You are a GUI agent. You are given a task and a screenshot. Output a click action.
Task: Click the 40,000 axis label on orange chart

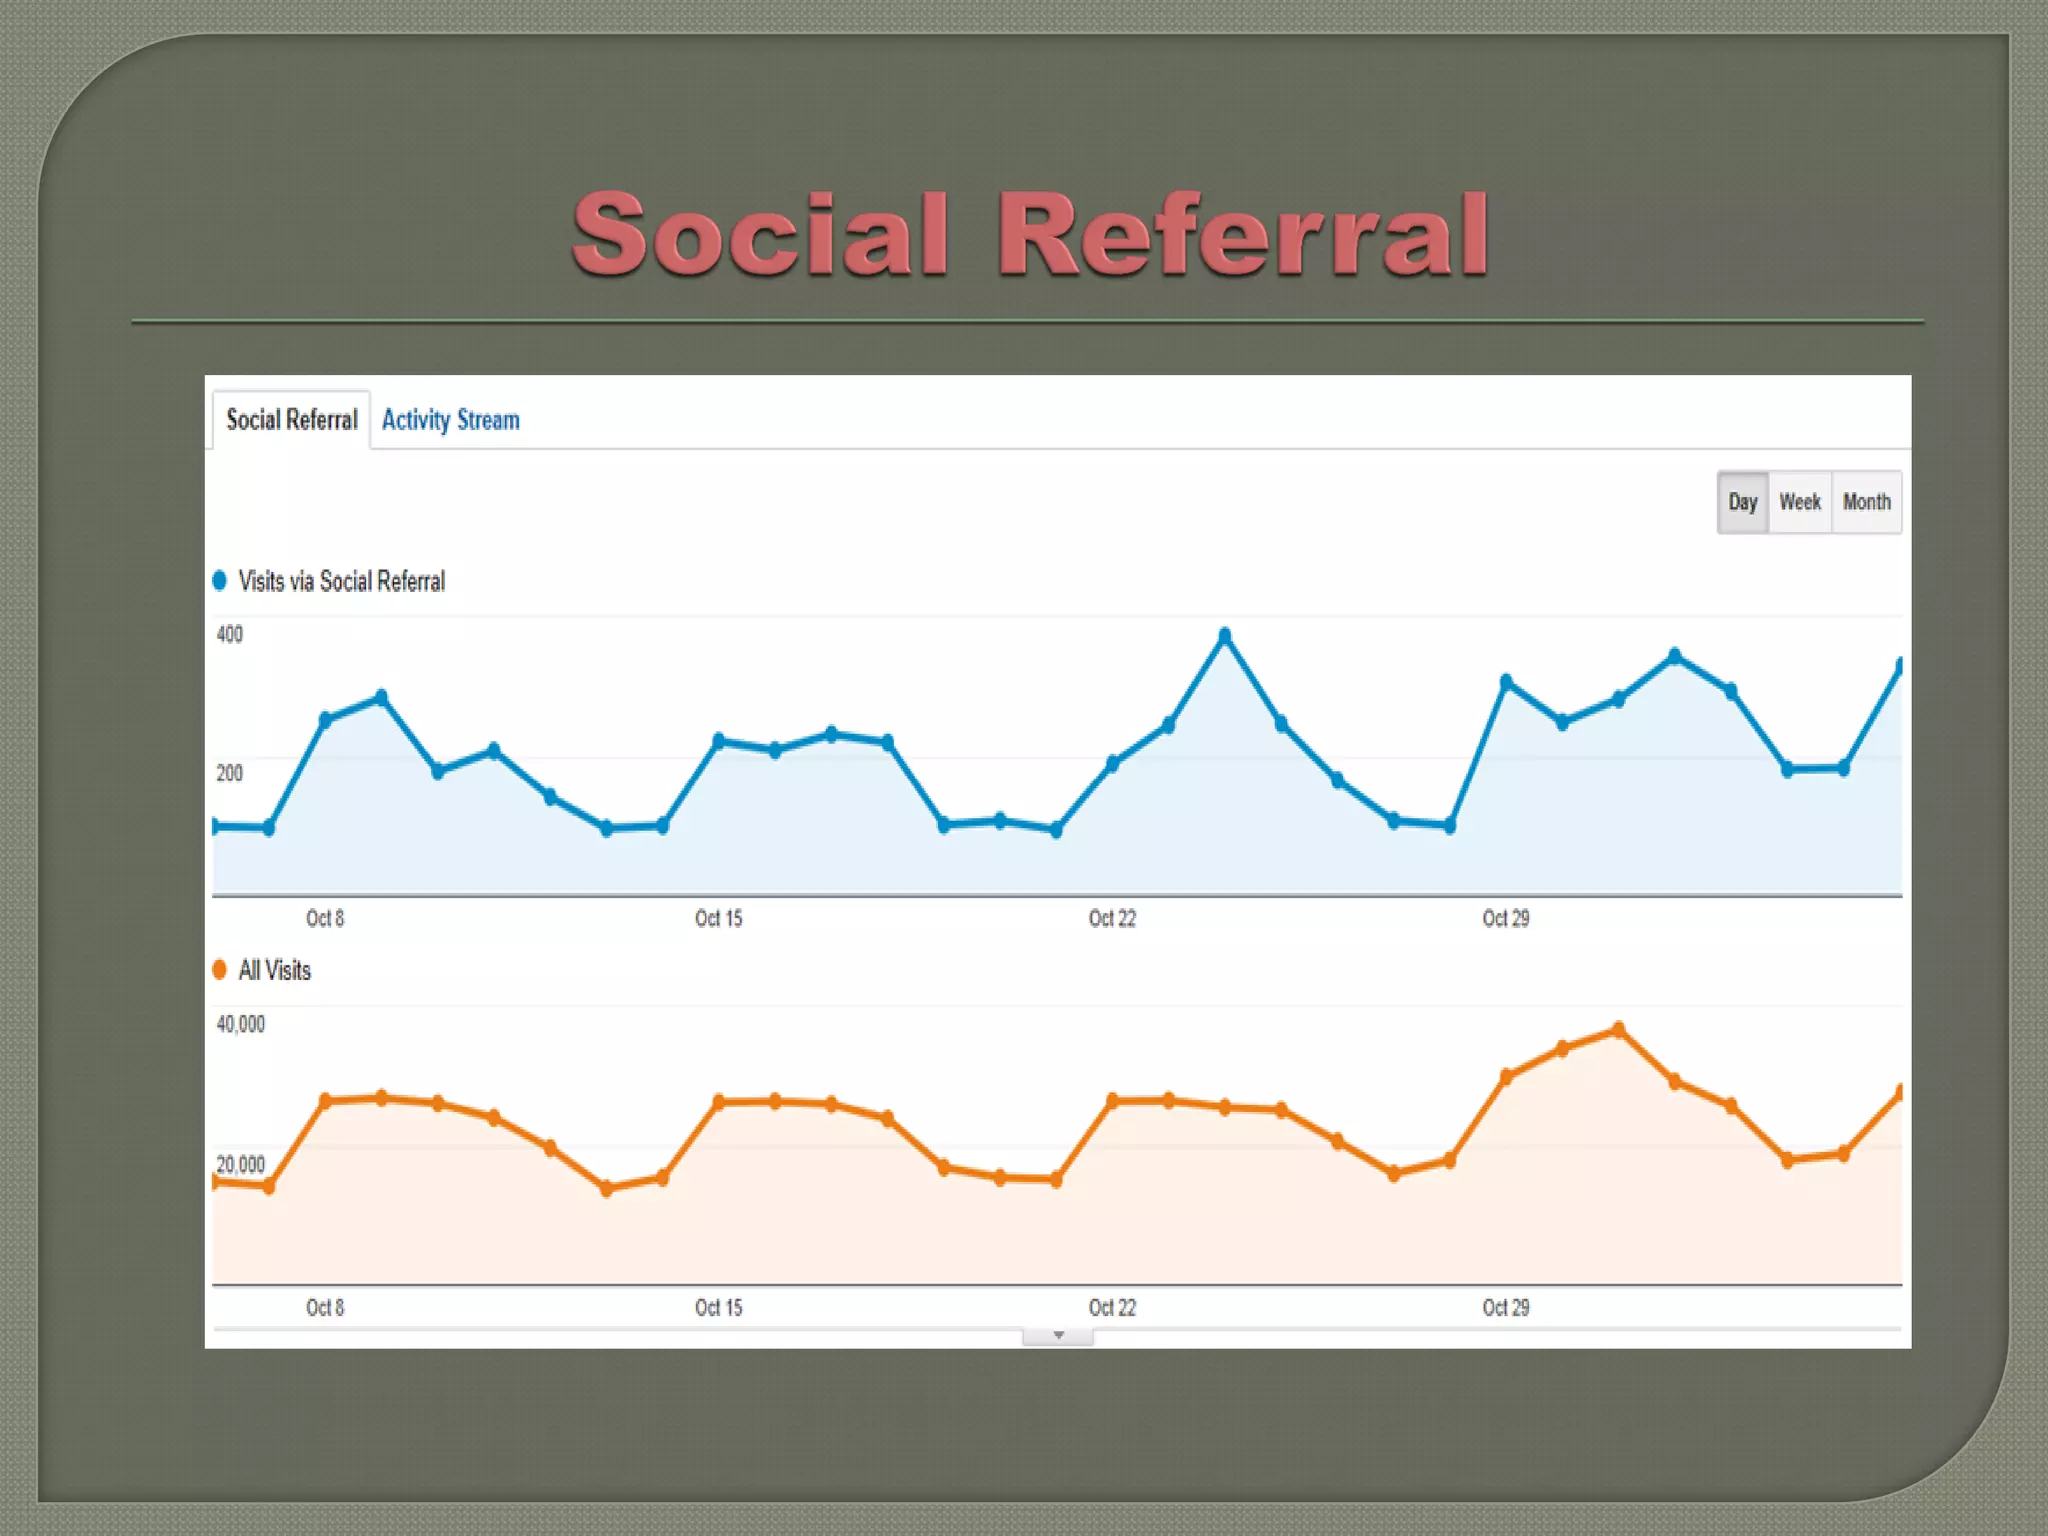pos(241,1024)
